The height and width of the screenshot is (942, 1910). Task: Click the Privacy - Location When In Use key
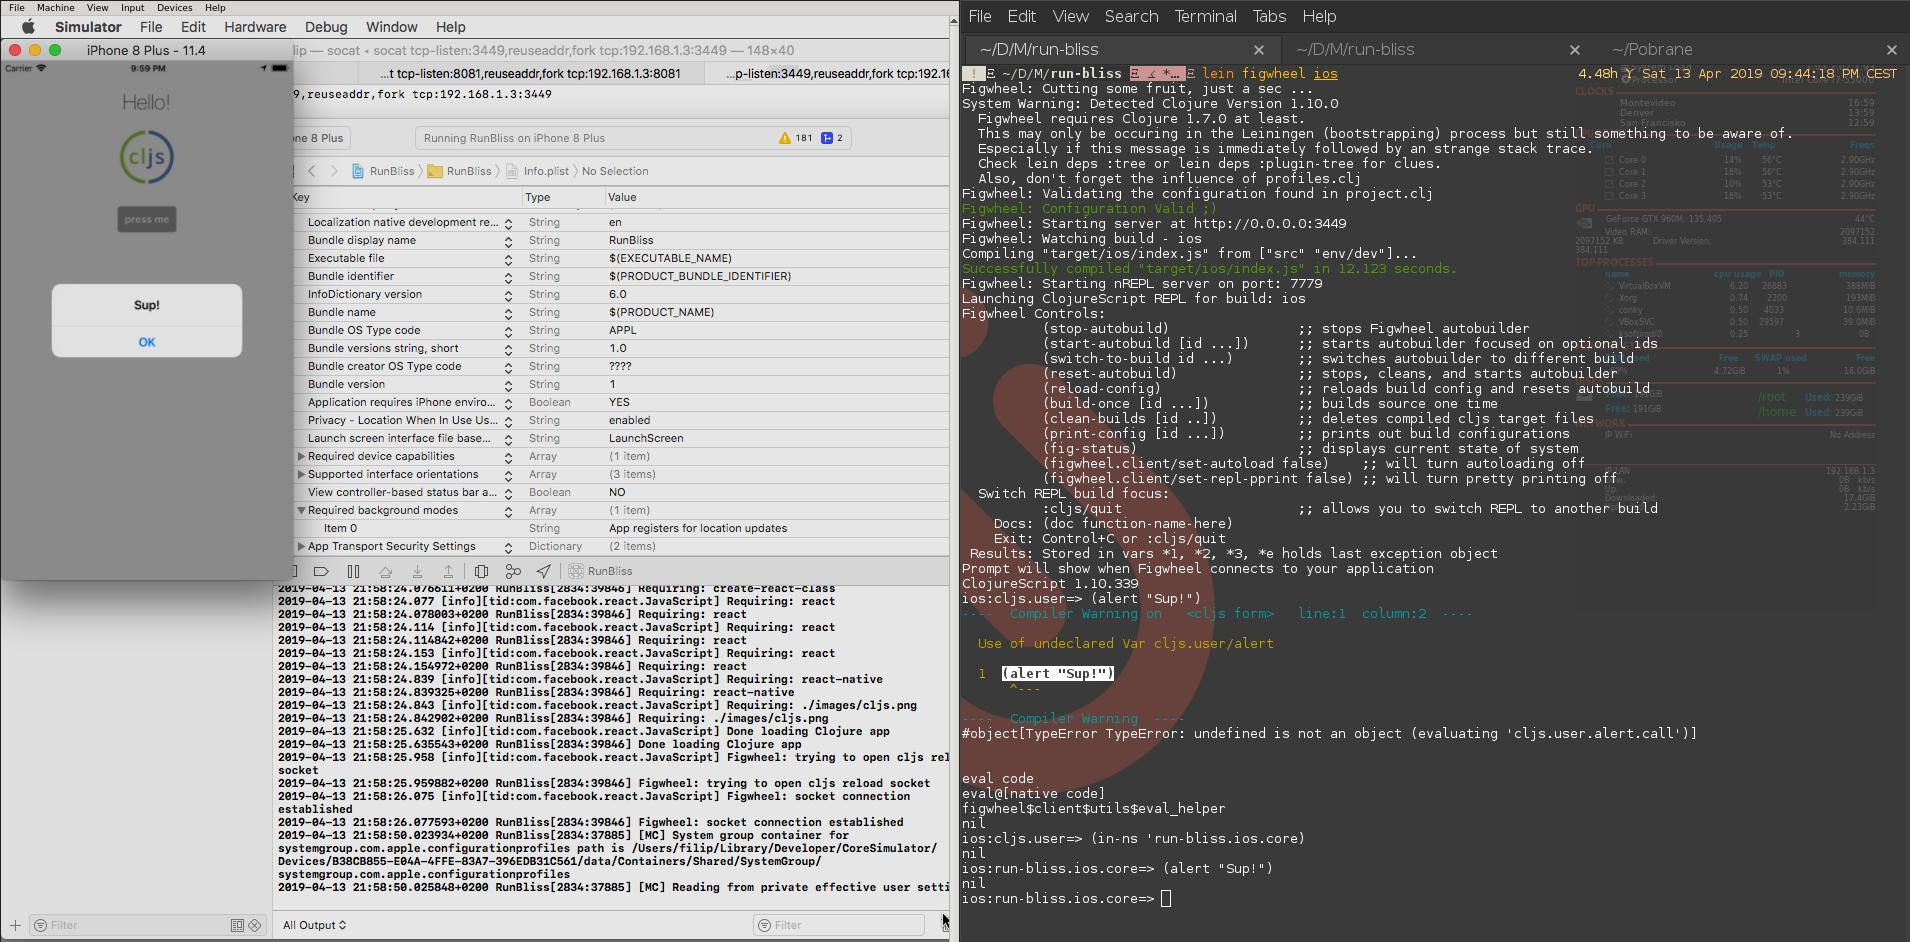[x=402, y=420]
